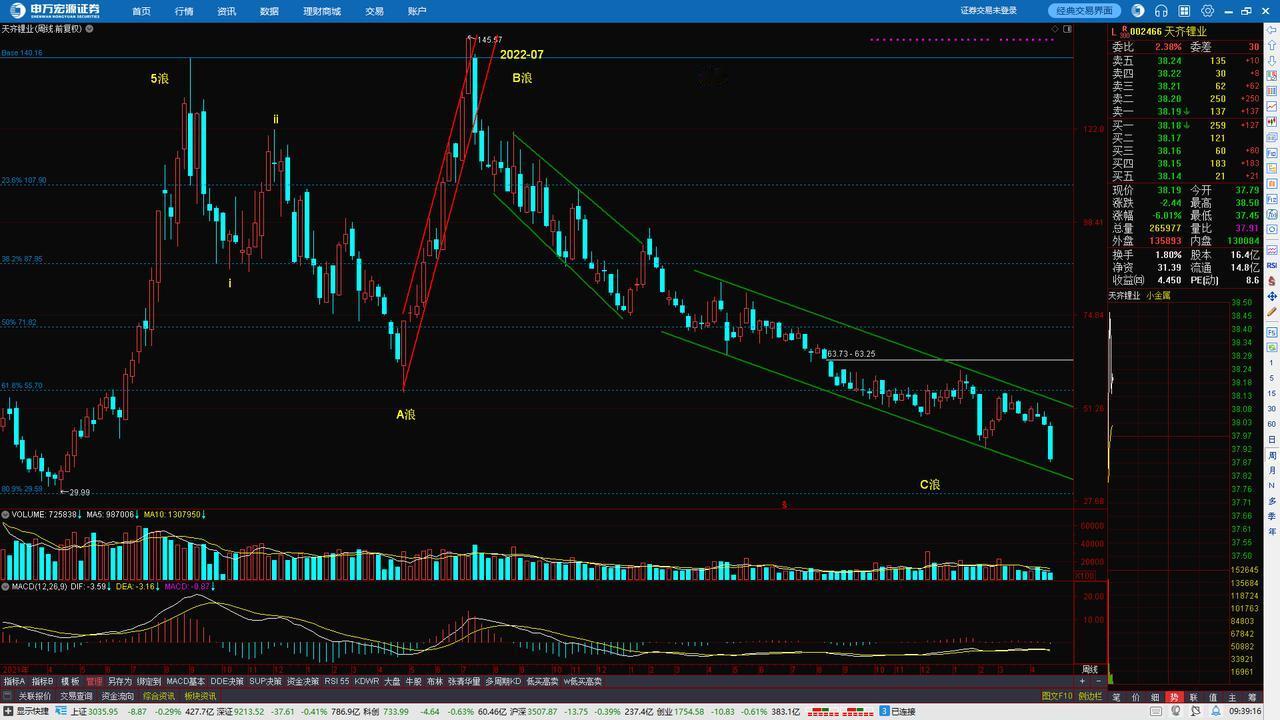Click the 关联报价 button
The image size is (1280, 720).
(35, 696)
